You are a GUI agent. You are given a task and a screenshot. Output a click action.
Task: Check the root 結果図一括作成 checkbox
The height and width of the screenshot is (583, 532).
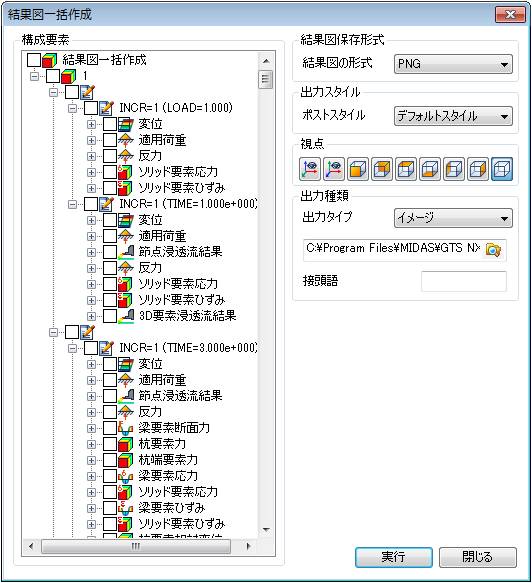[34, 59]
